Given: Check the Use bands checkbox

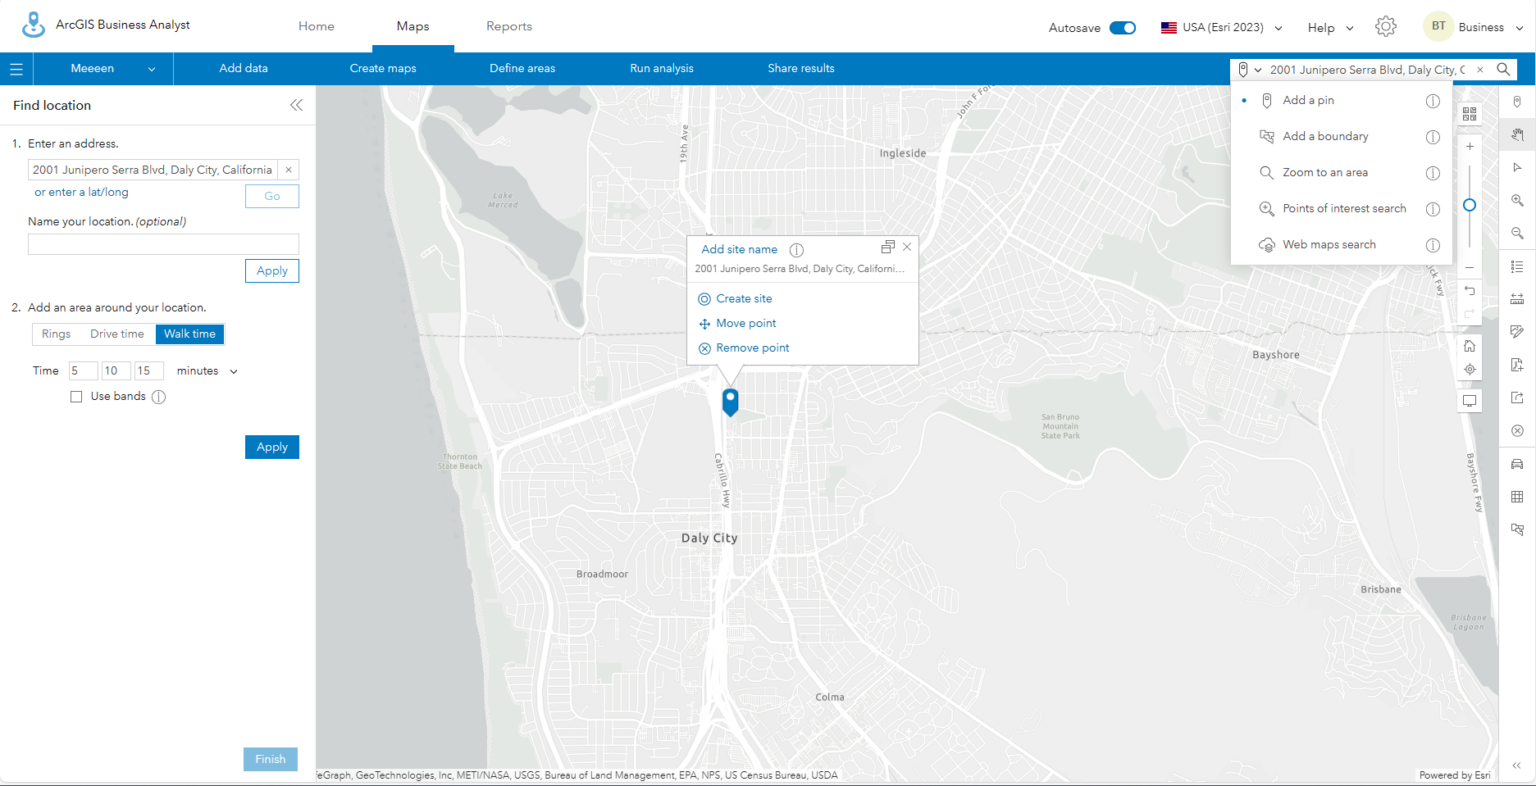Looking at the screenshot, I should click(76, 397).
